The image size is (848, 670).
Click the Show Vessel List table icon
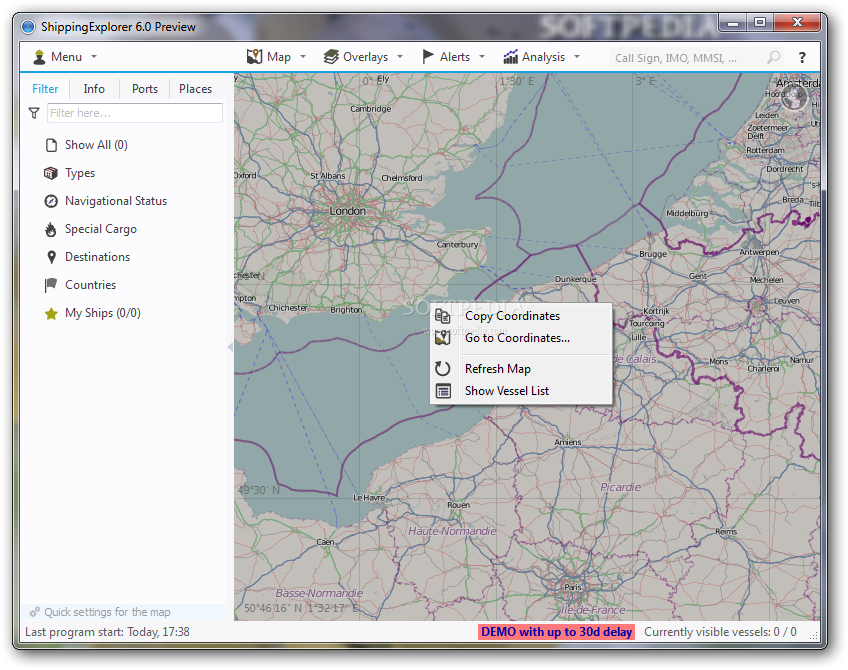click(443, 390)
